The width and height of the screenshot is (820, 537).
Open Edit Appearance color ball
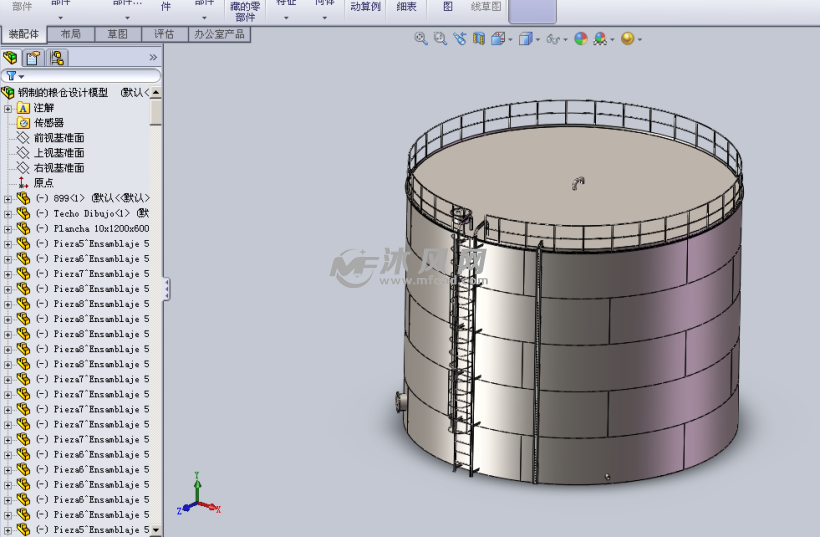click(x=581, y=39)
